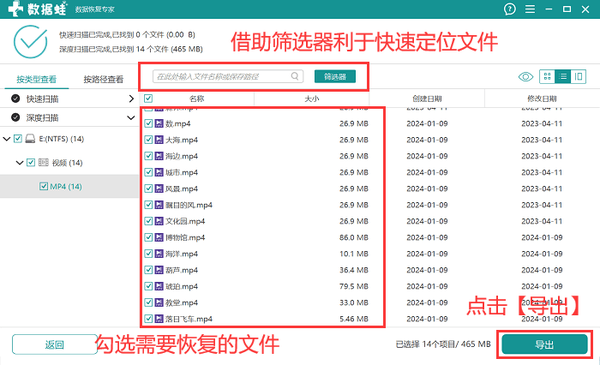Expand the 快速扫描 section arrow
The height and width of the screenshot is (365, 600).
pos(131,99)
